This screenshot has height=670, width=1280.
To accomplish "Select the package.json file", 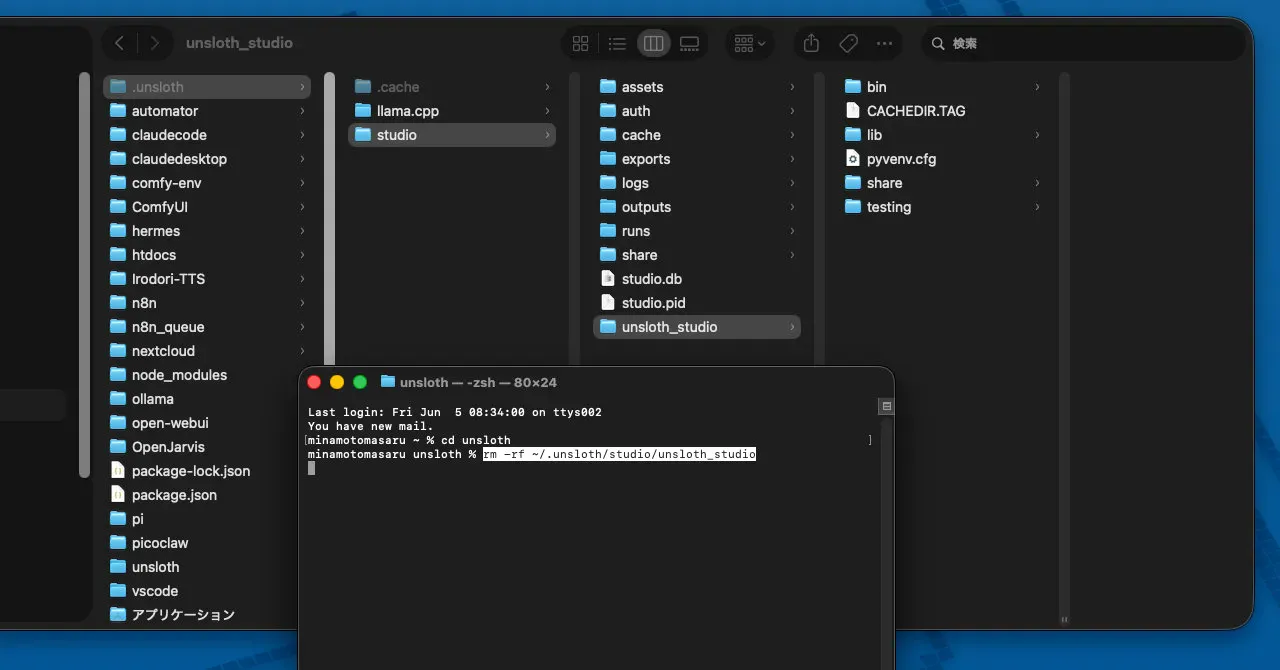I will point(200,495).
